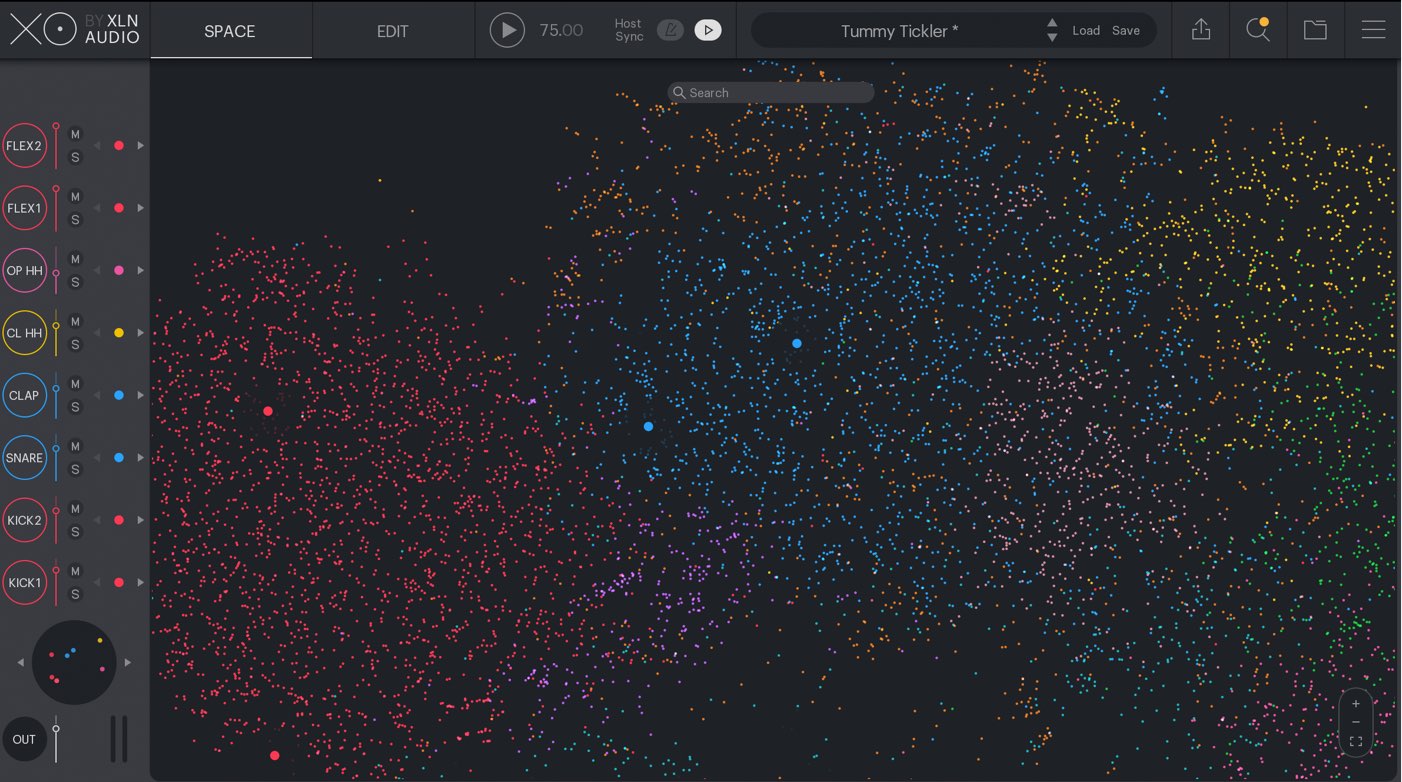Mute the CLAP channel

click(x=75, y=384)
